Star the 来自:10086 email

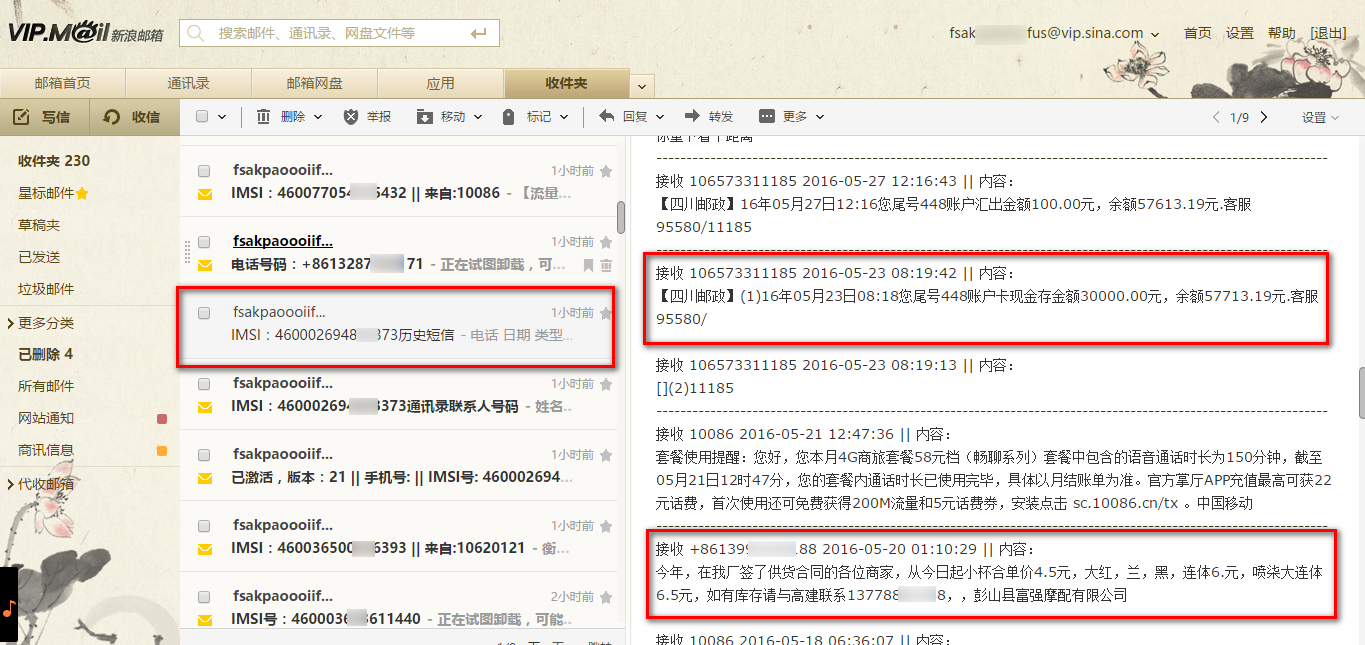click(x=605, y=171)
